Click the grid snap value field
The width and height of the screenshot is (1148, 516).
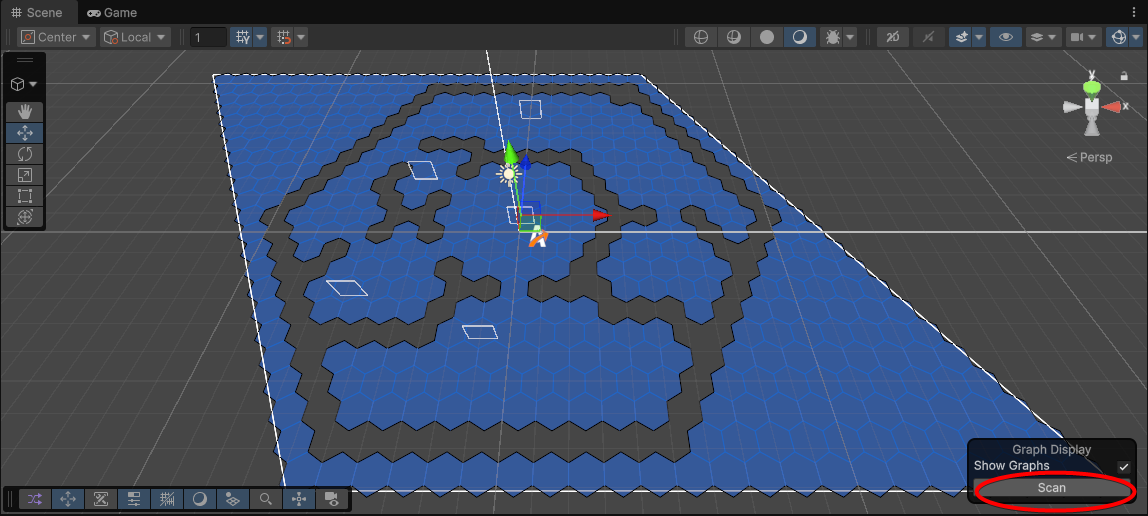[x=208, y=37]
